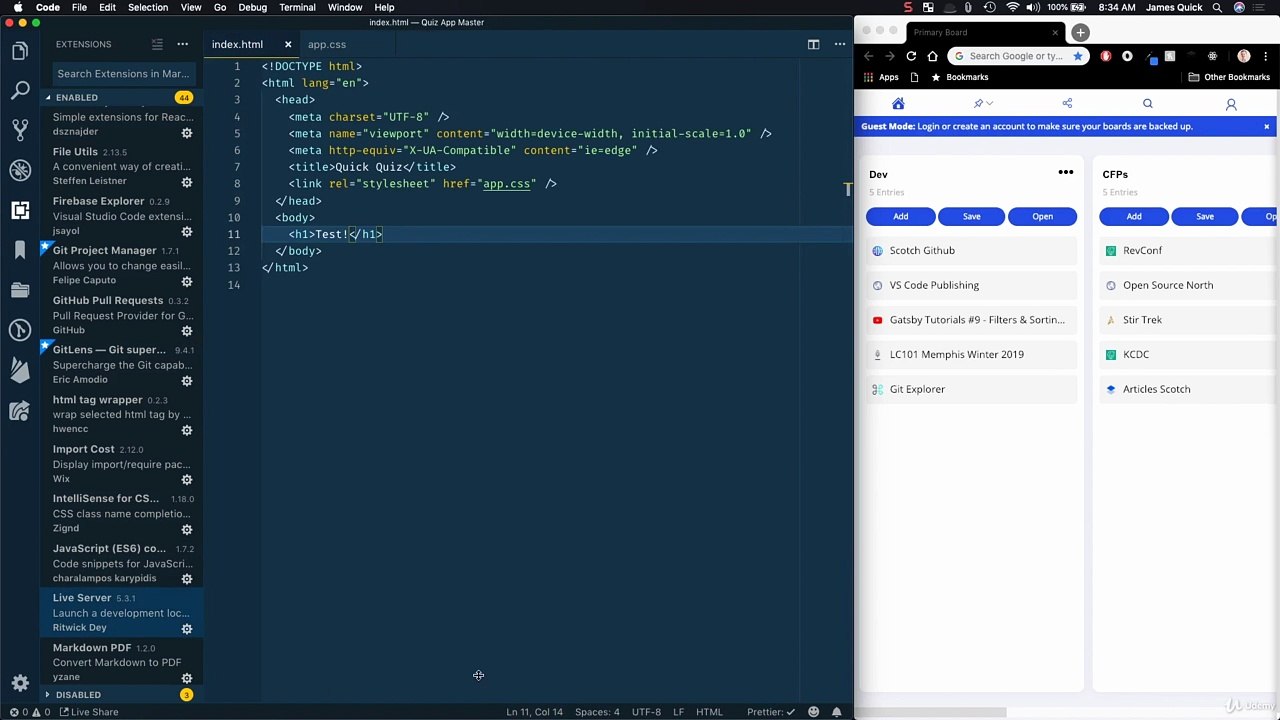
Task: Open the Dev column three-dot menu
Action: (1066, 173)
